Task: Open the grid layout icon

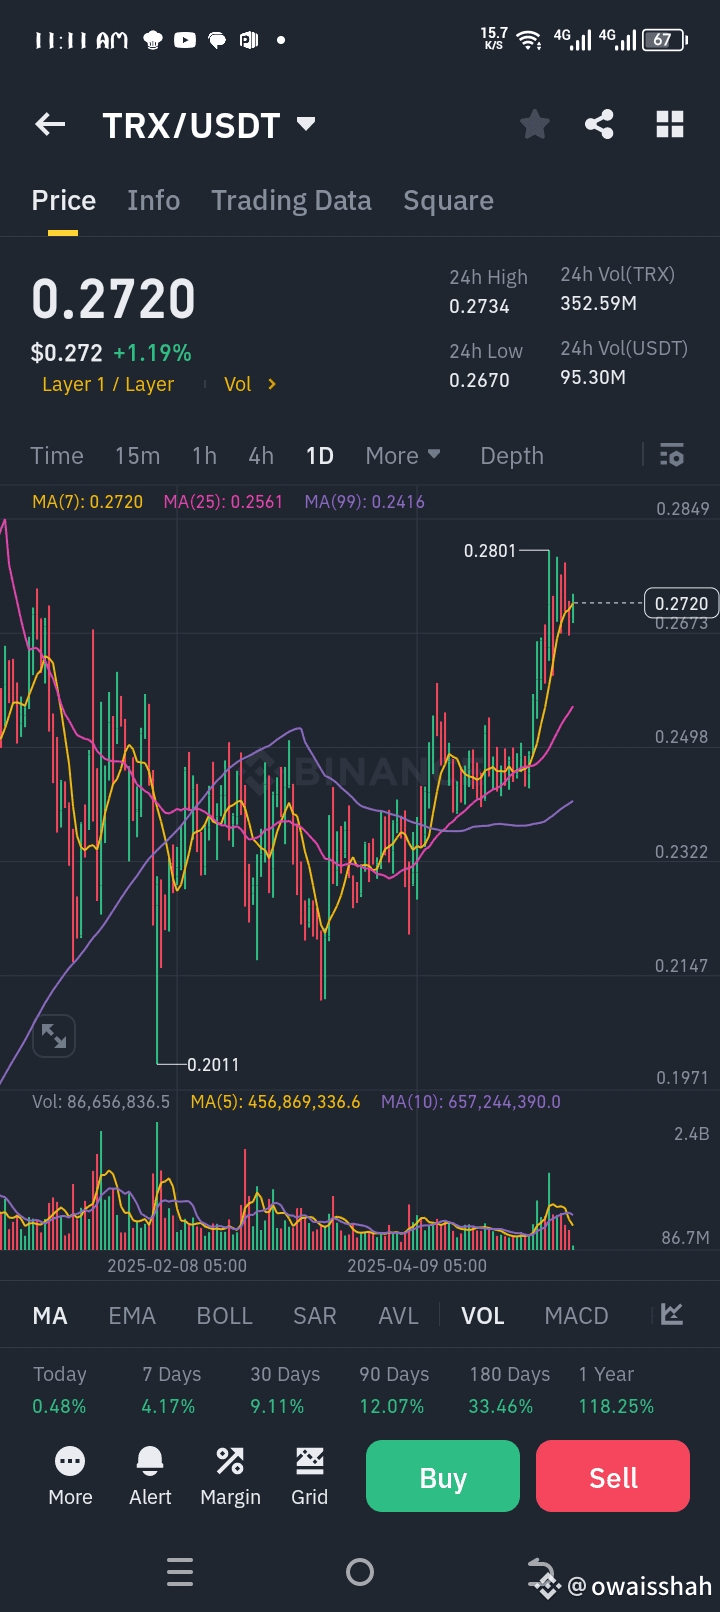Action: [x=669, y=125]
